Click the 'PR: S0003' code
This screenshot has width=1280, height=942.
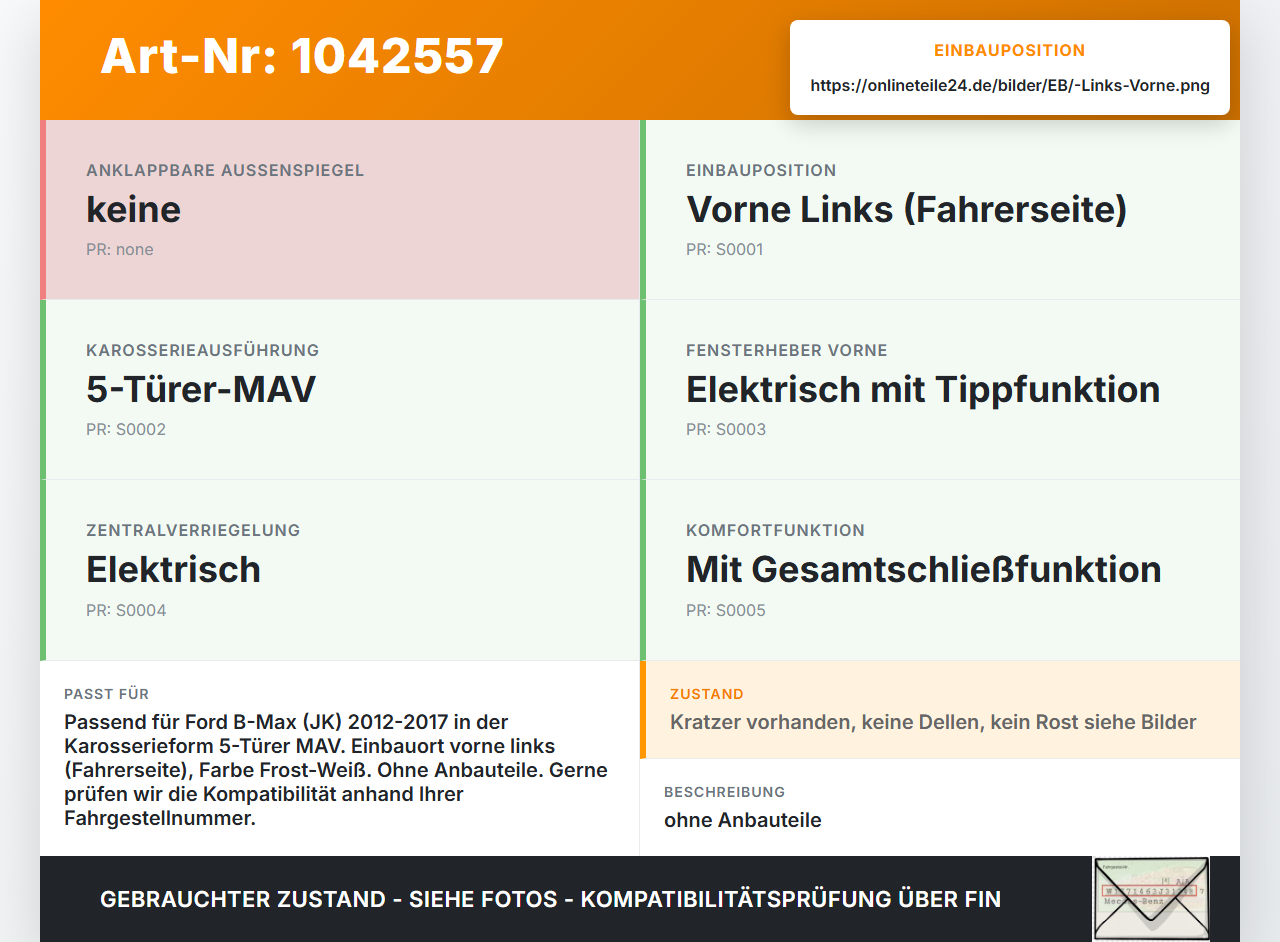(726, 429)
